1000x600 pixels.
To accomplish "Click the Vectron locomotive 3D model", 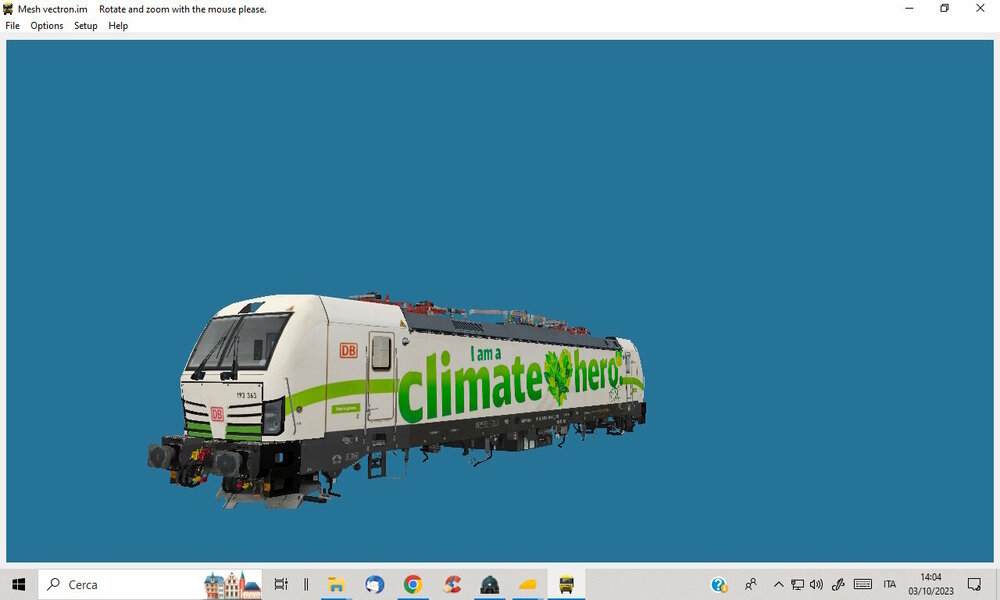I will 396,400.
